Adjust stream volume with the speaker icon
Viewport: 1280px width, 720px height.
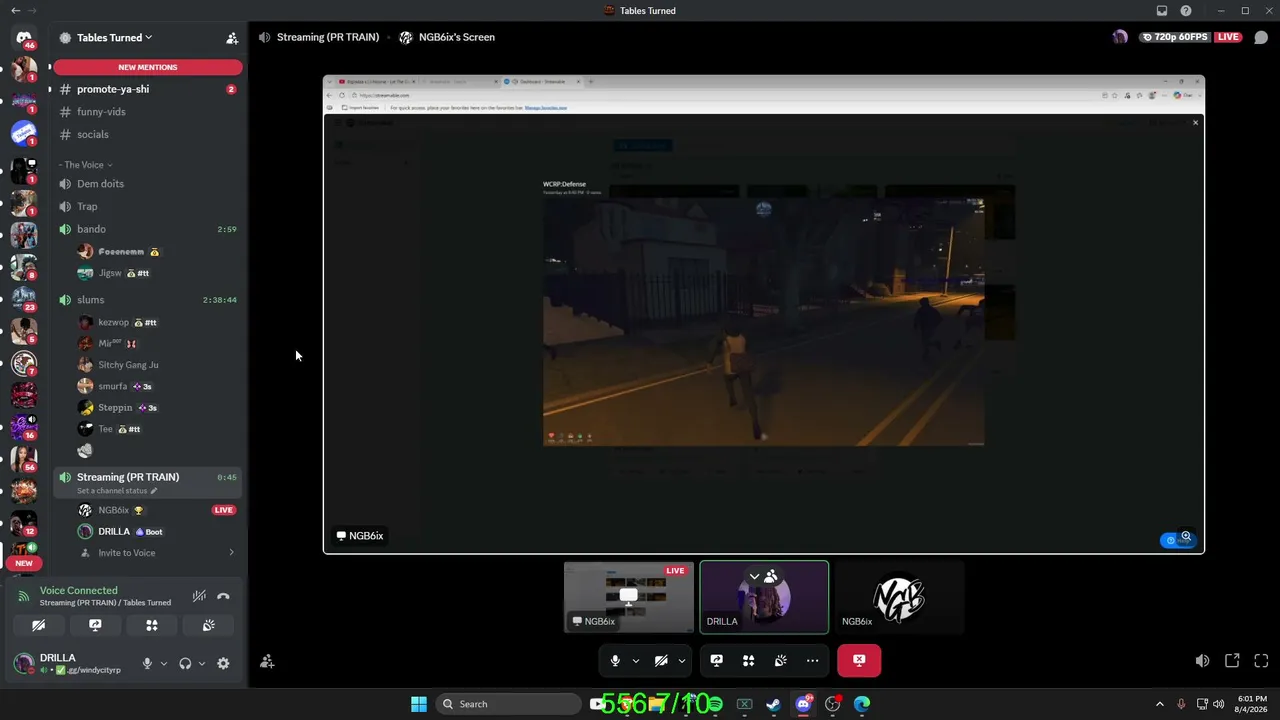click(x=1202, y=661)
